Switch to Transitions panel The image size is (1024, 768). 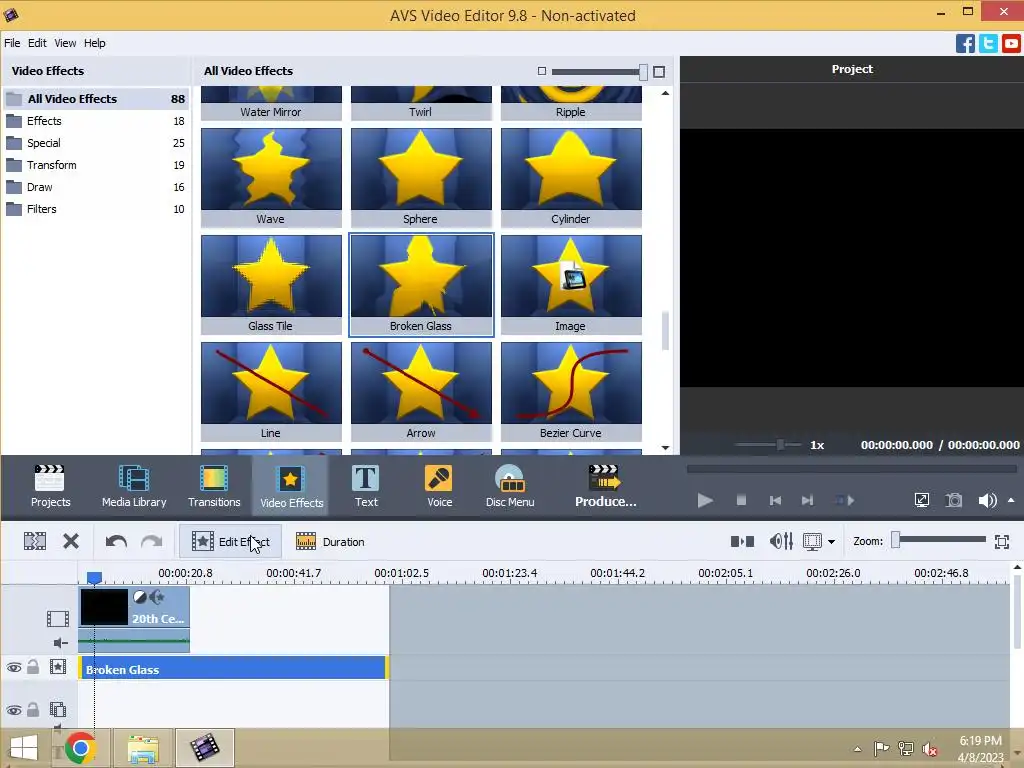(214, 486)
